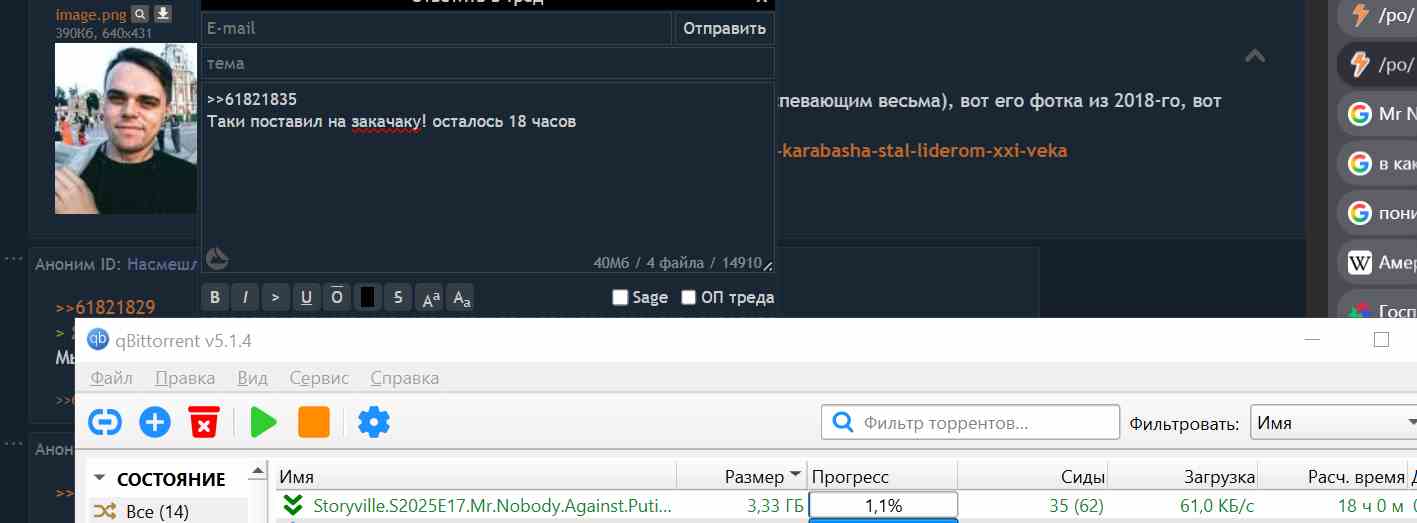Screen dimensions: 1417x523
Task: Open the Вид menu
Action: 253,378
